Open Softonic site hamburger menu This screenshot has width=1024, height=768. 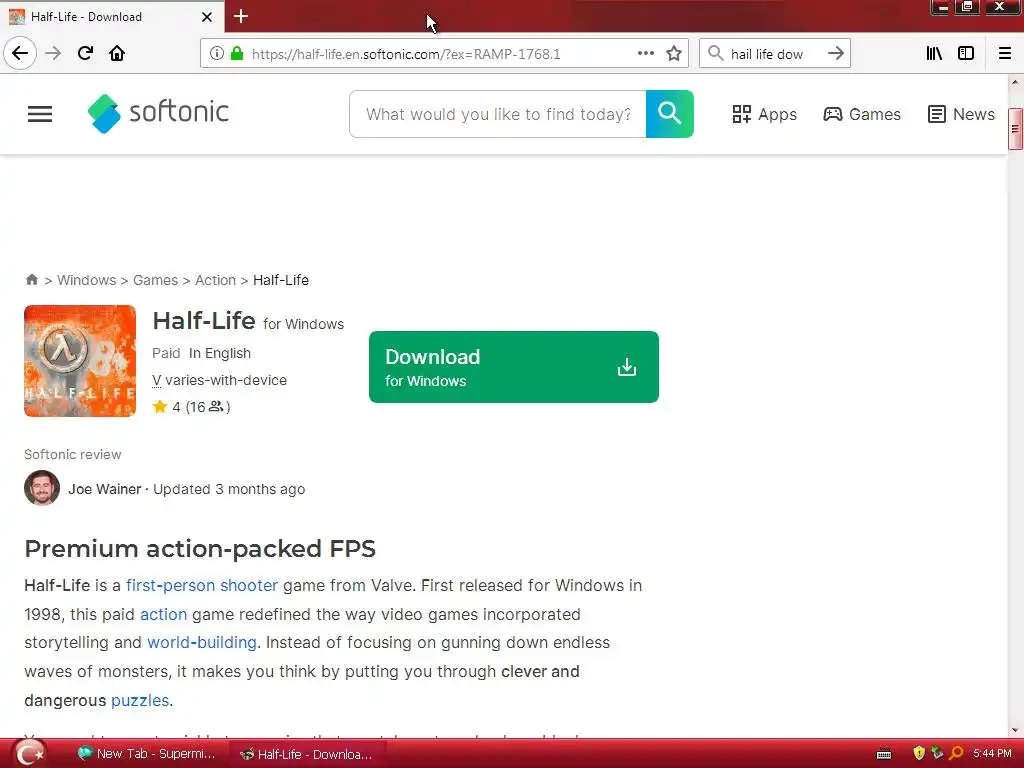(x=40, y=114)
